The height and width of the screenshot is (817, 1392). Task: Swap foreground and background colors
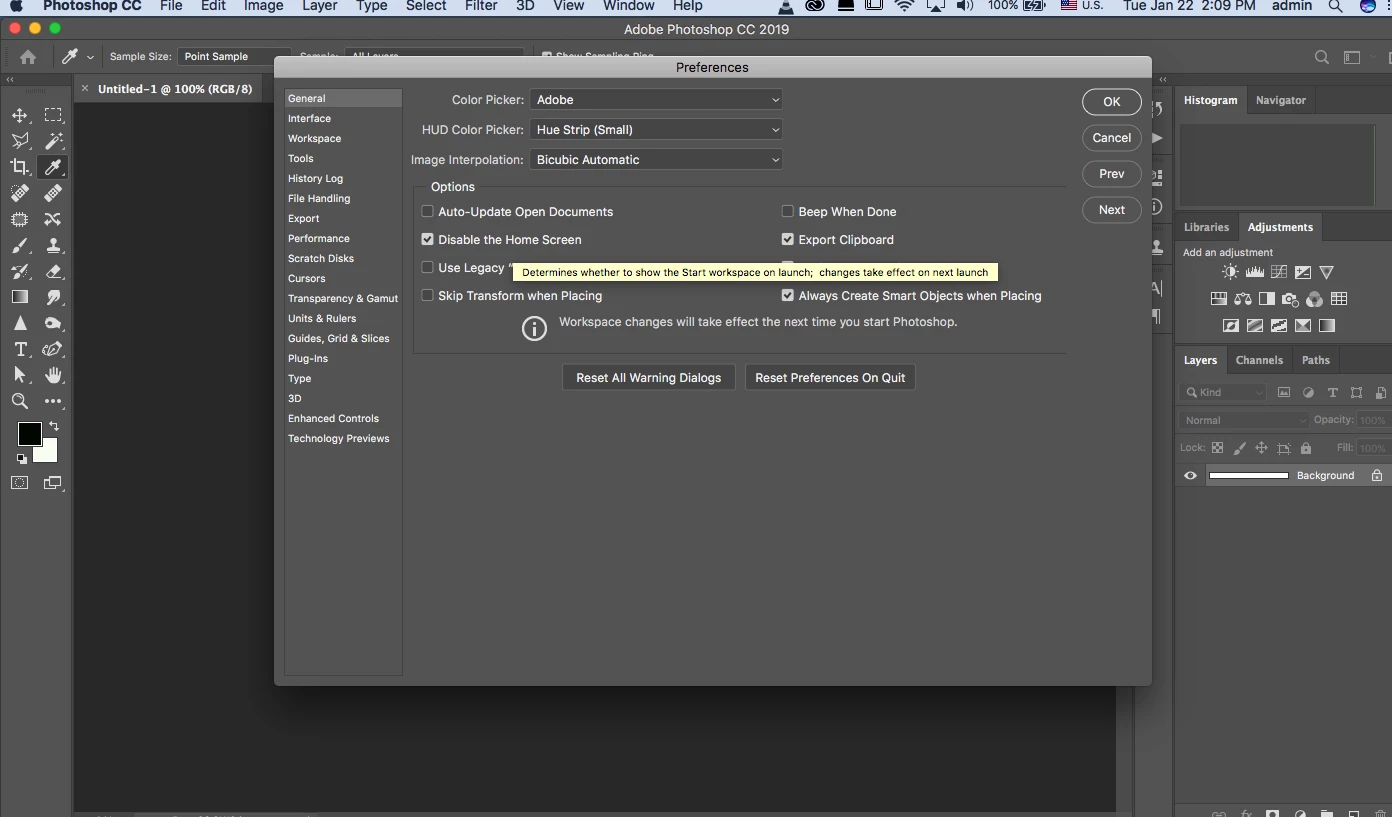pos(54,426)
